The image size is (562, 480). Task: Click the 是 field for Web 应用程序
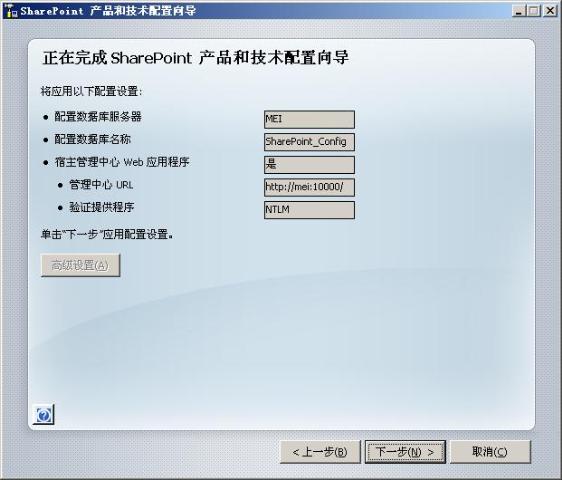[309, 165]
